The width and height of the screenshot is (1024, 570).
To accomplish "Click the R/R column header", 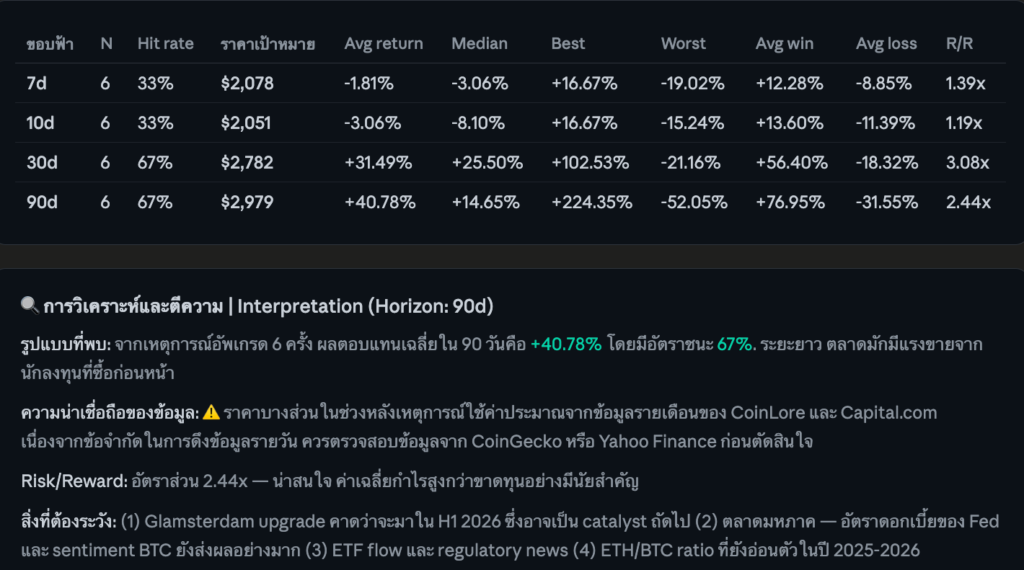I will [x=959, y=44].
